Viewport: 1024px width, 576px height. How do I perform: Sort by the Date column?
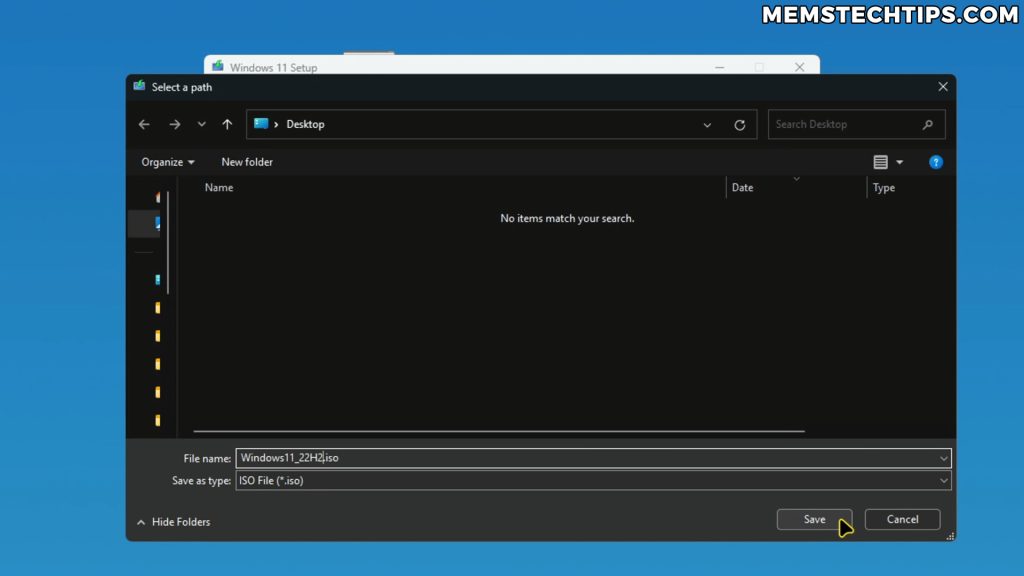coord(743,187)
